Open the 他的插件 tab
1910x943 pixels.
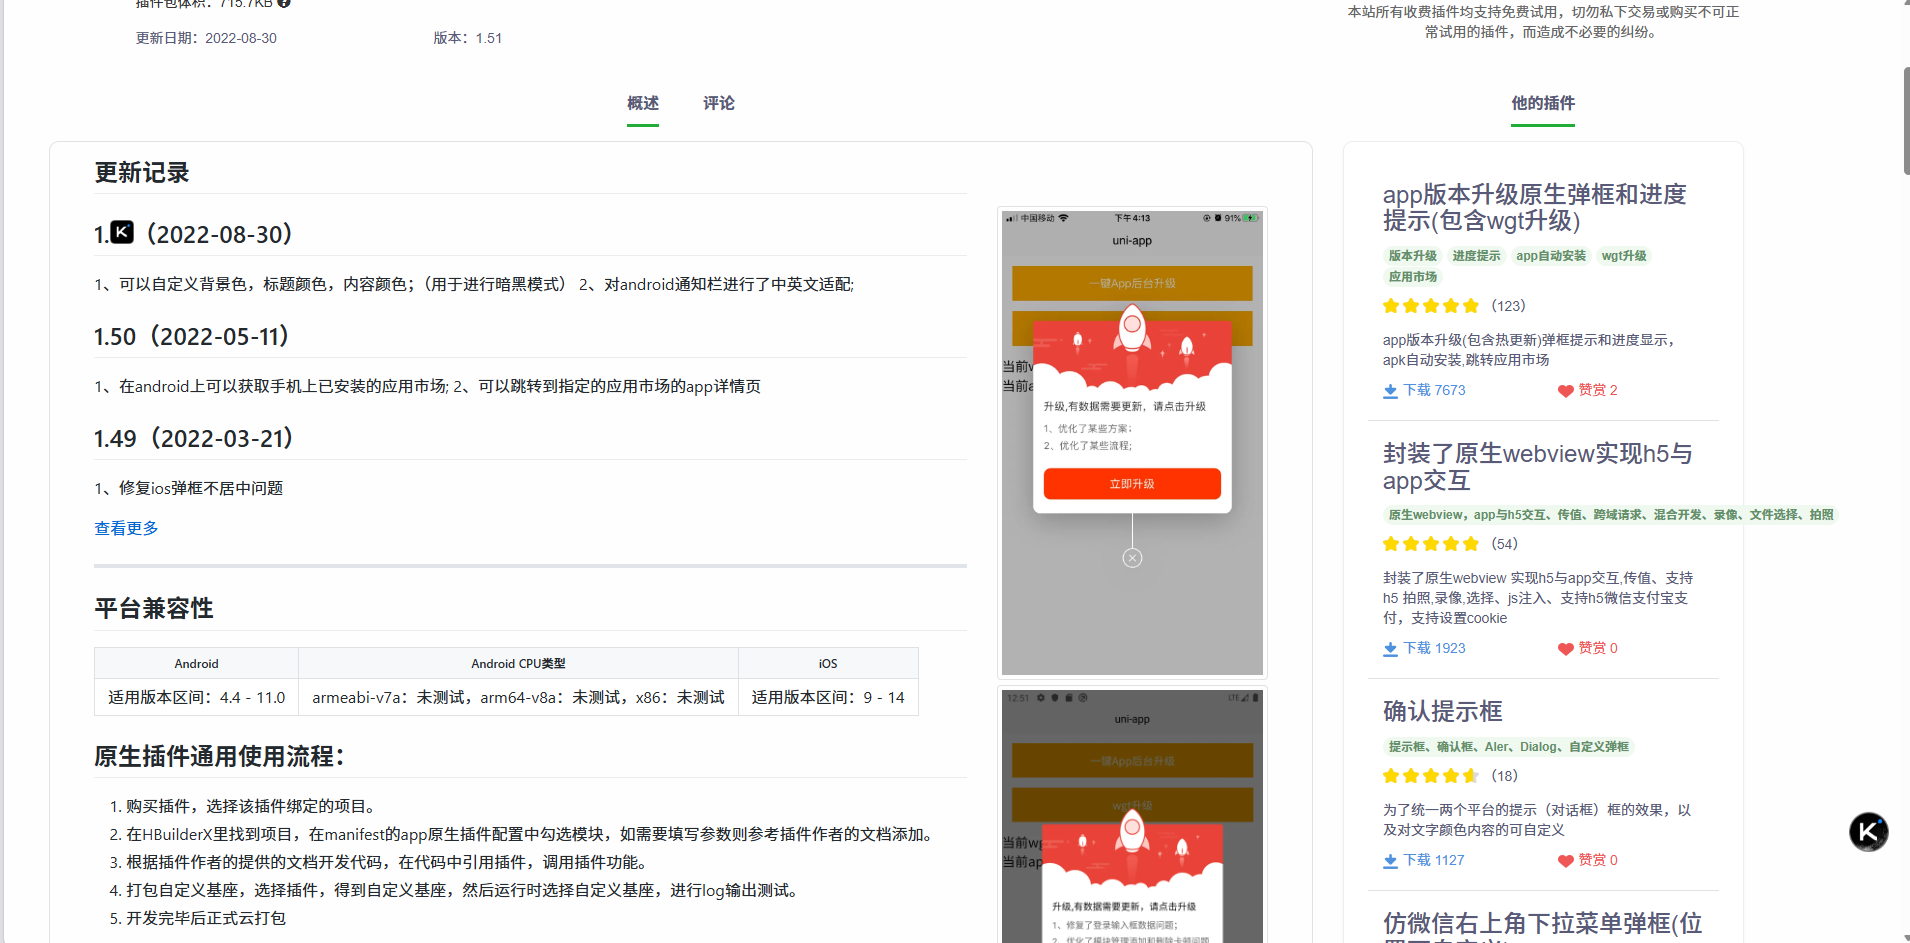[x=1542, y=103]
